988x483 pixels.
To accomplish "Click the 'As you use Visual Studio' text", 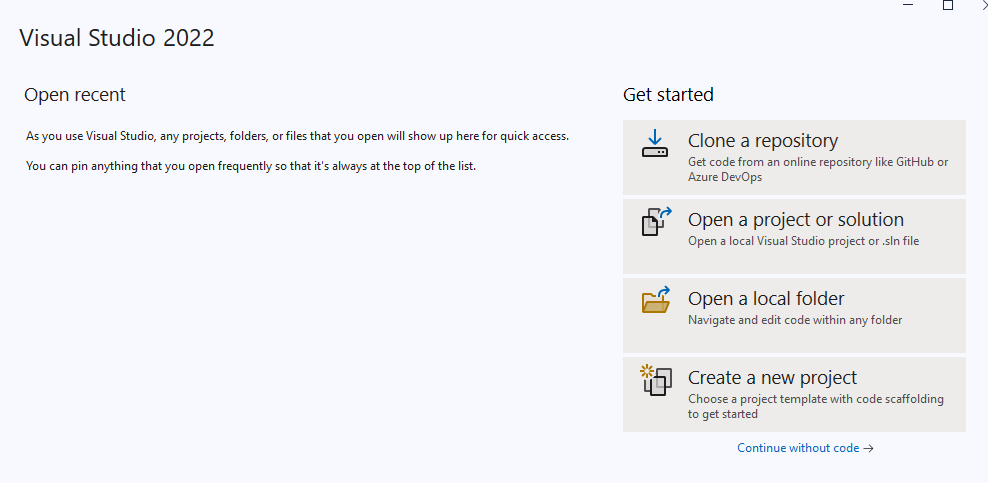I will [297, 136].
